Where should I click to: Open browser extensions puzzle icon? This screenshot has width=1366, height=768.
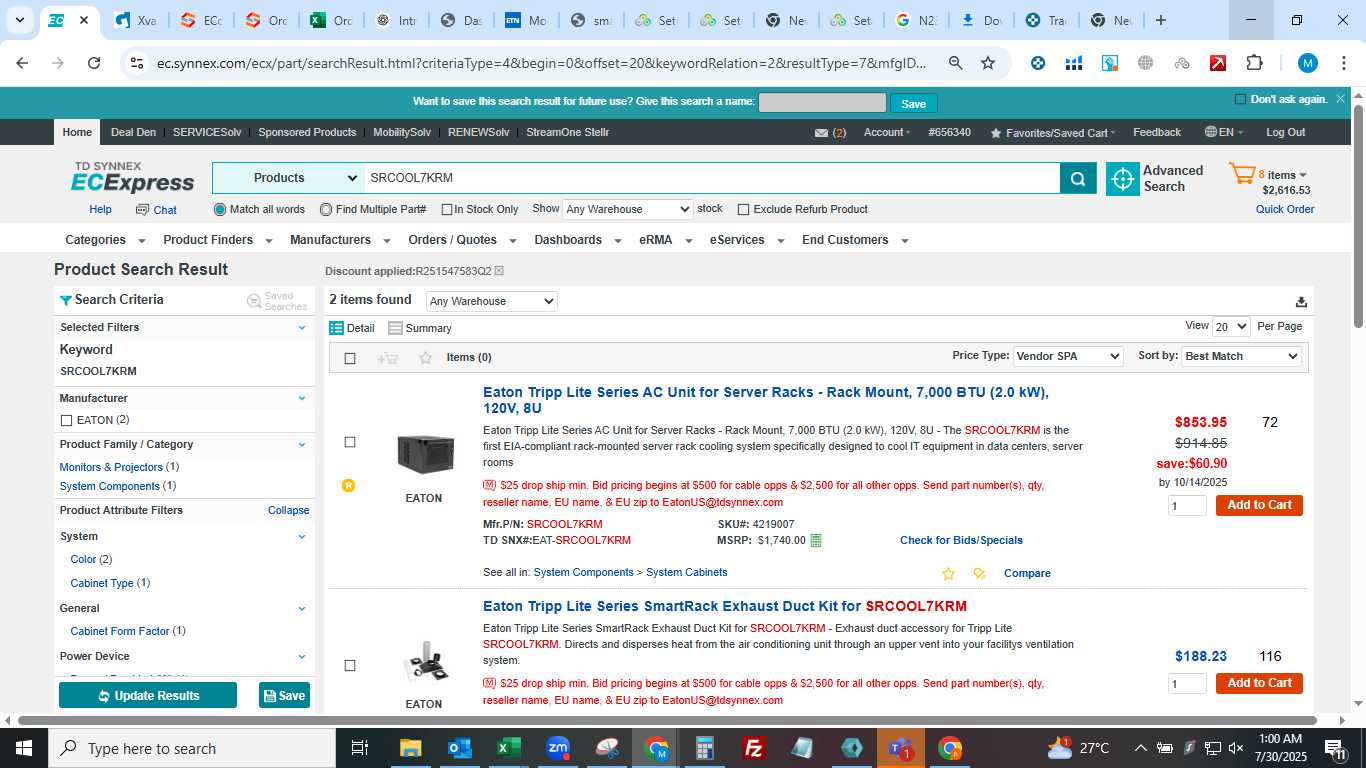1254,63
